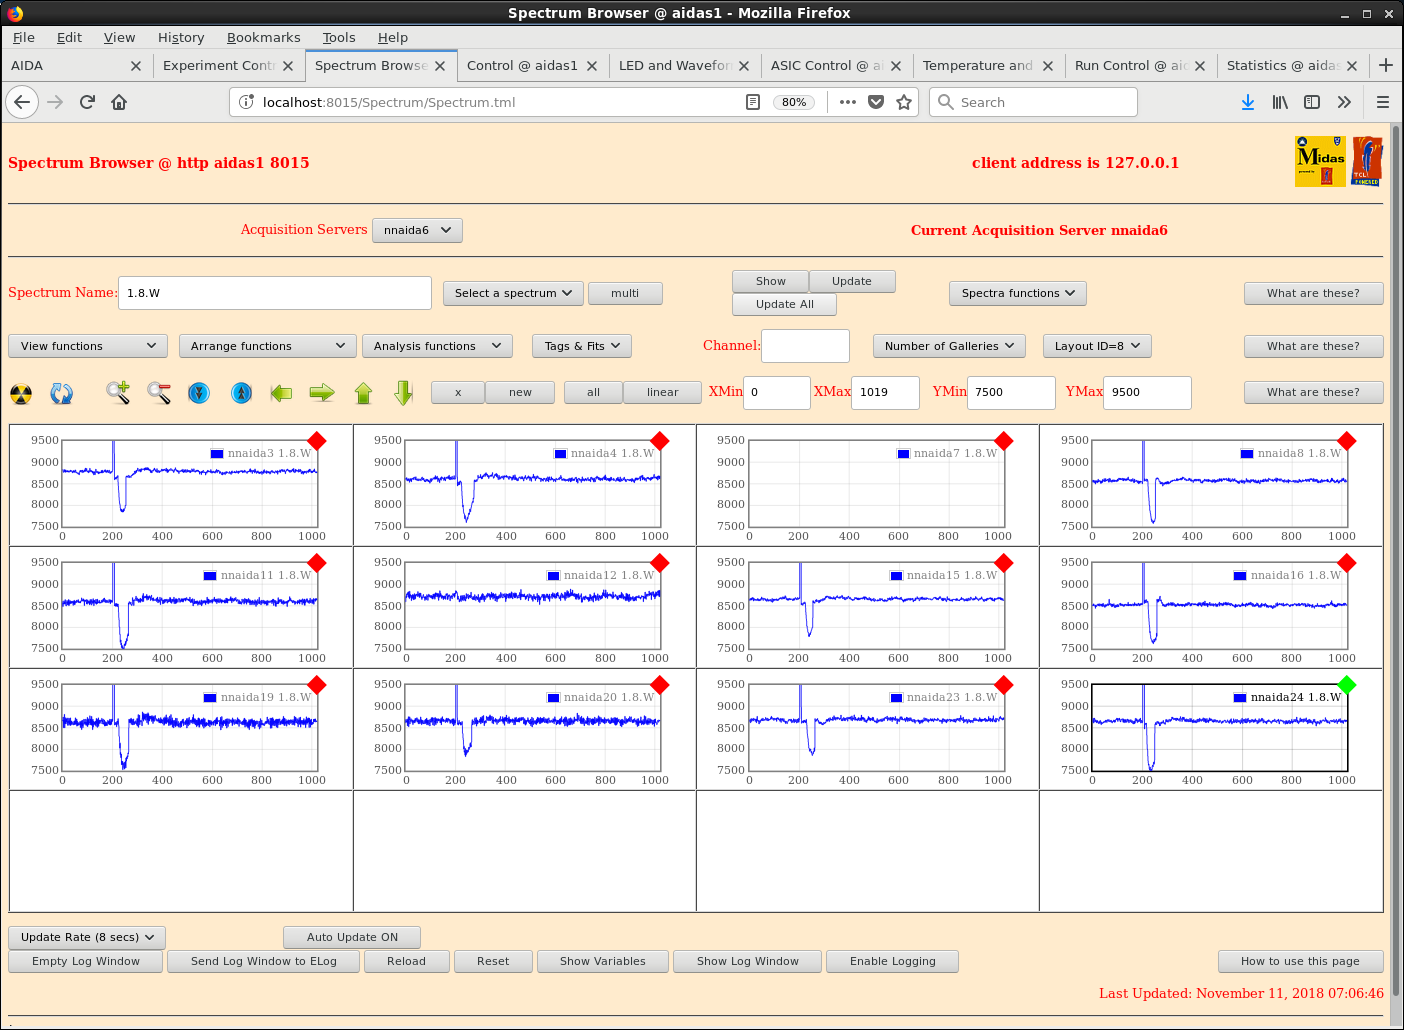Click the Update All button

[x=784, y=304]
